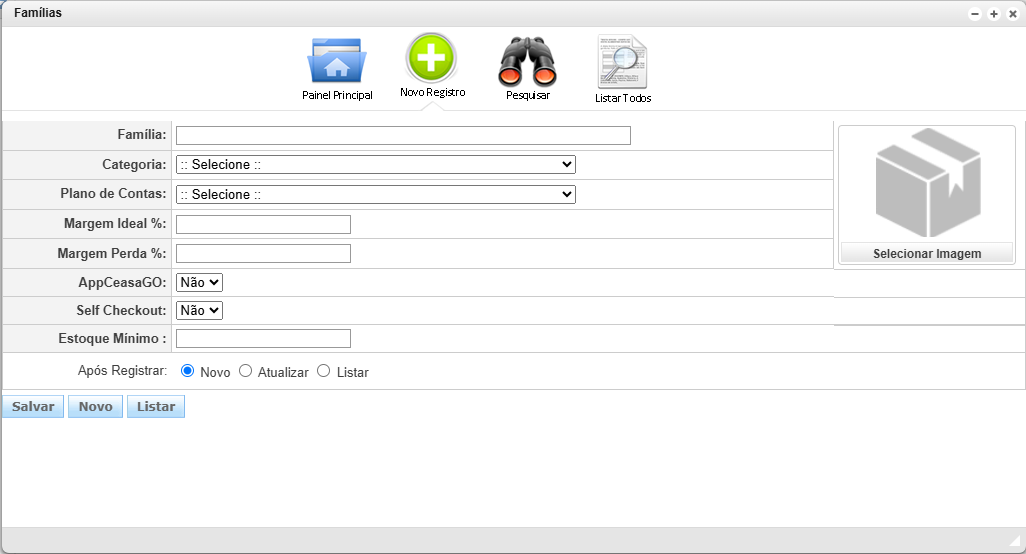Choose the Atualizar radio option

(x=245, y=371)
